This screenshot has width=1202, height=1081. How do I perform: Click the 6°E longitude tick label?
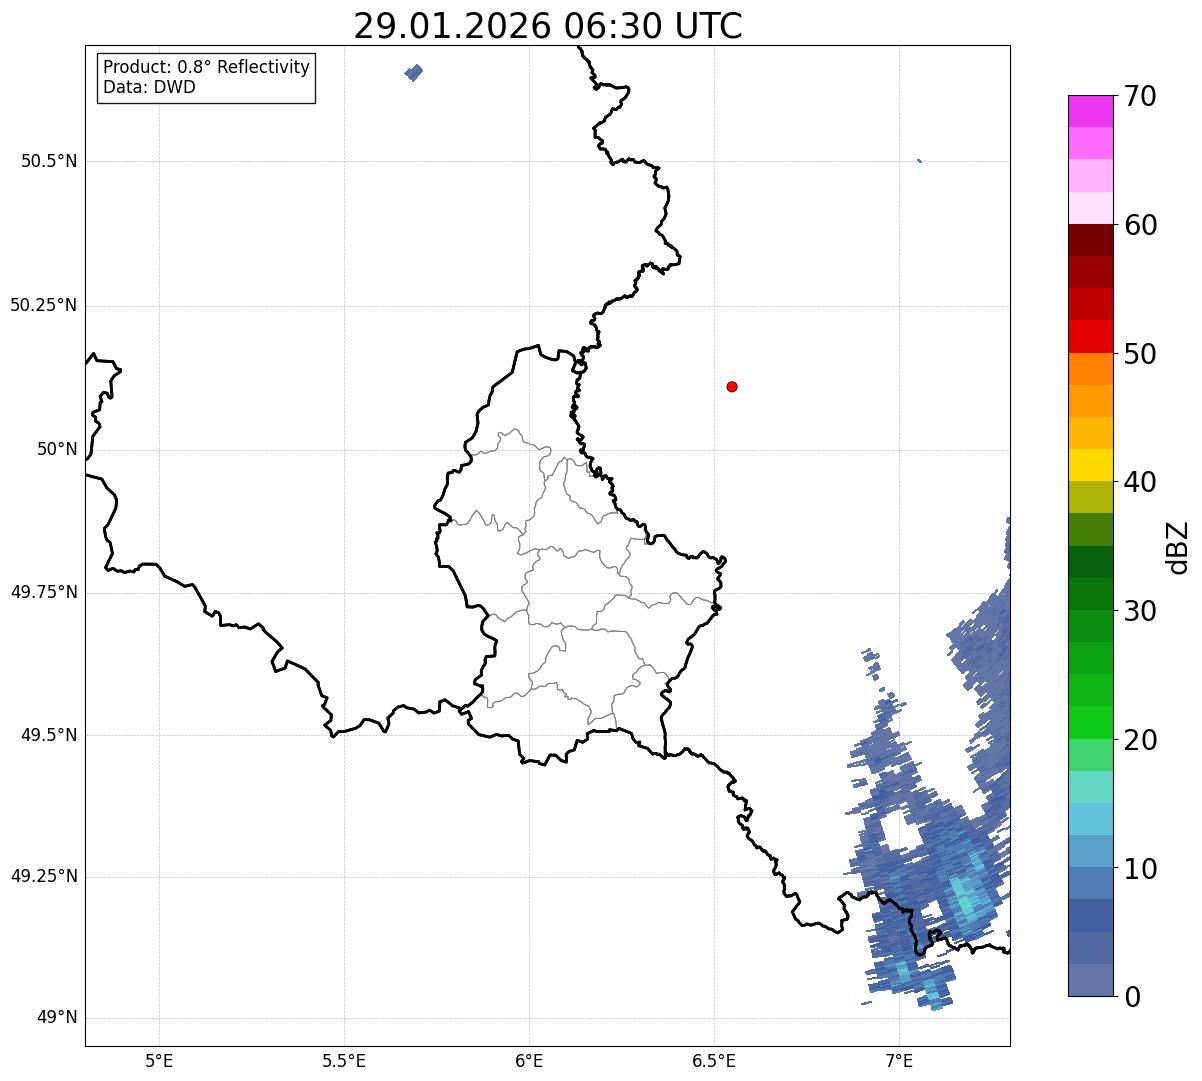coord(529,1060)
